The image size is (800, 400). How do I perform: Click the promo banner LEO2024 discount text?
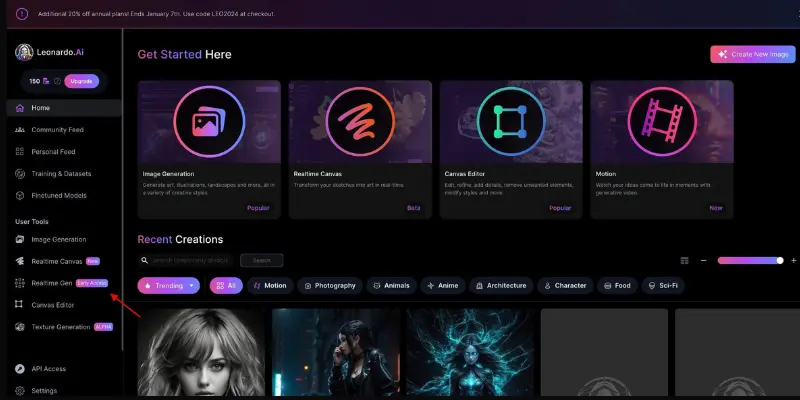(x=157, y=14)
